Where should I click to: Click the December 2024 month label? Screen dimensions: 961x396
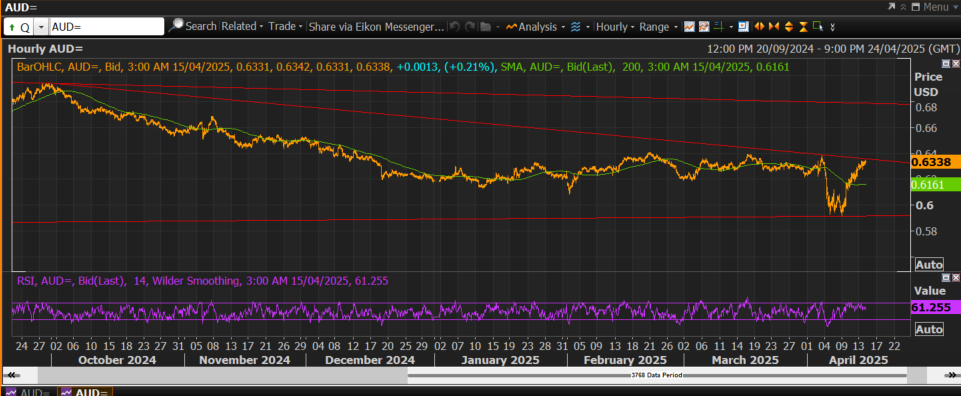tap(370, 360)
